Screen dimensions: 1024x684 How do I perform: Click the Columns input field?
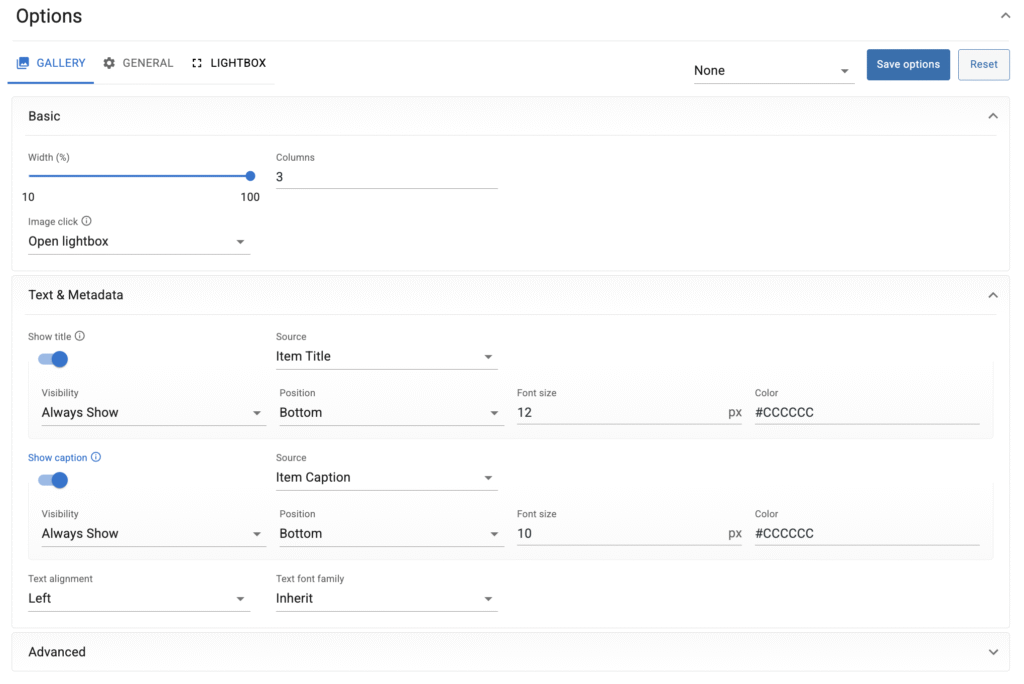386,177
